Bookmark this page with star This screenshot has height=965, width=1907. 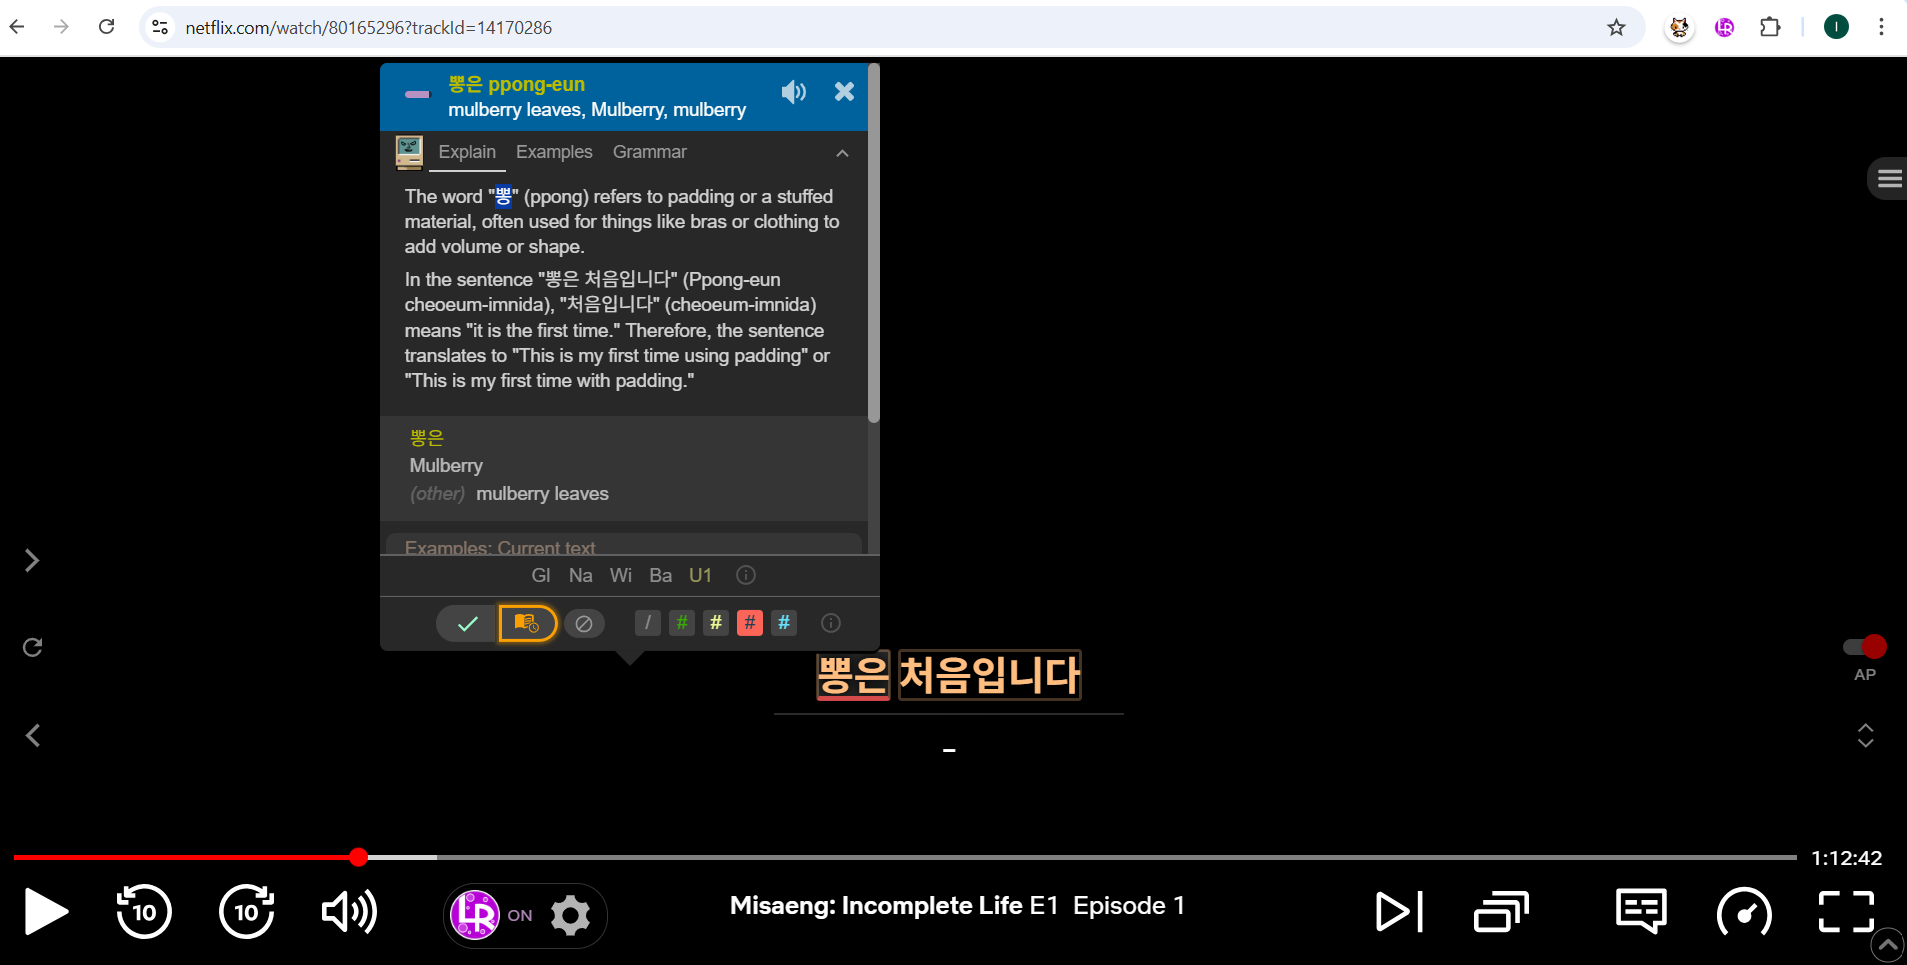[x=1616, y=27]
